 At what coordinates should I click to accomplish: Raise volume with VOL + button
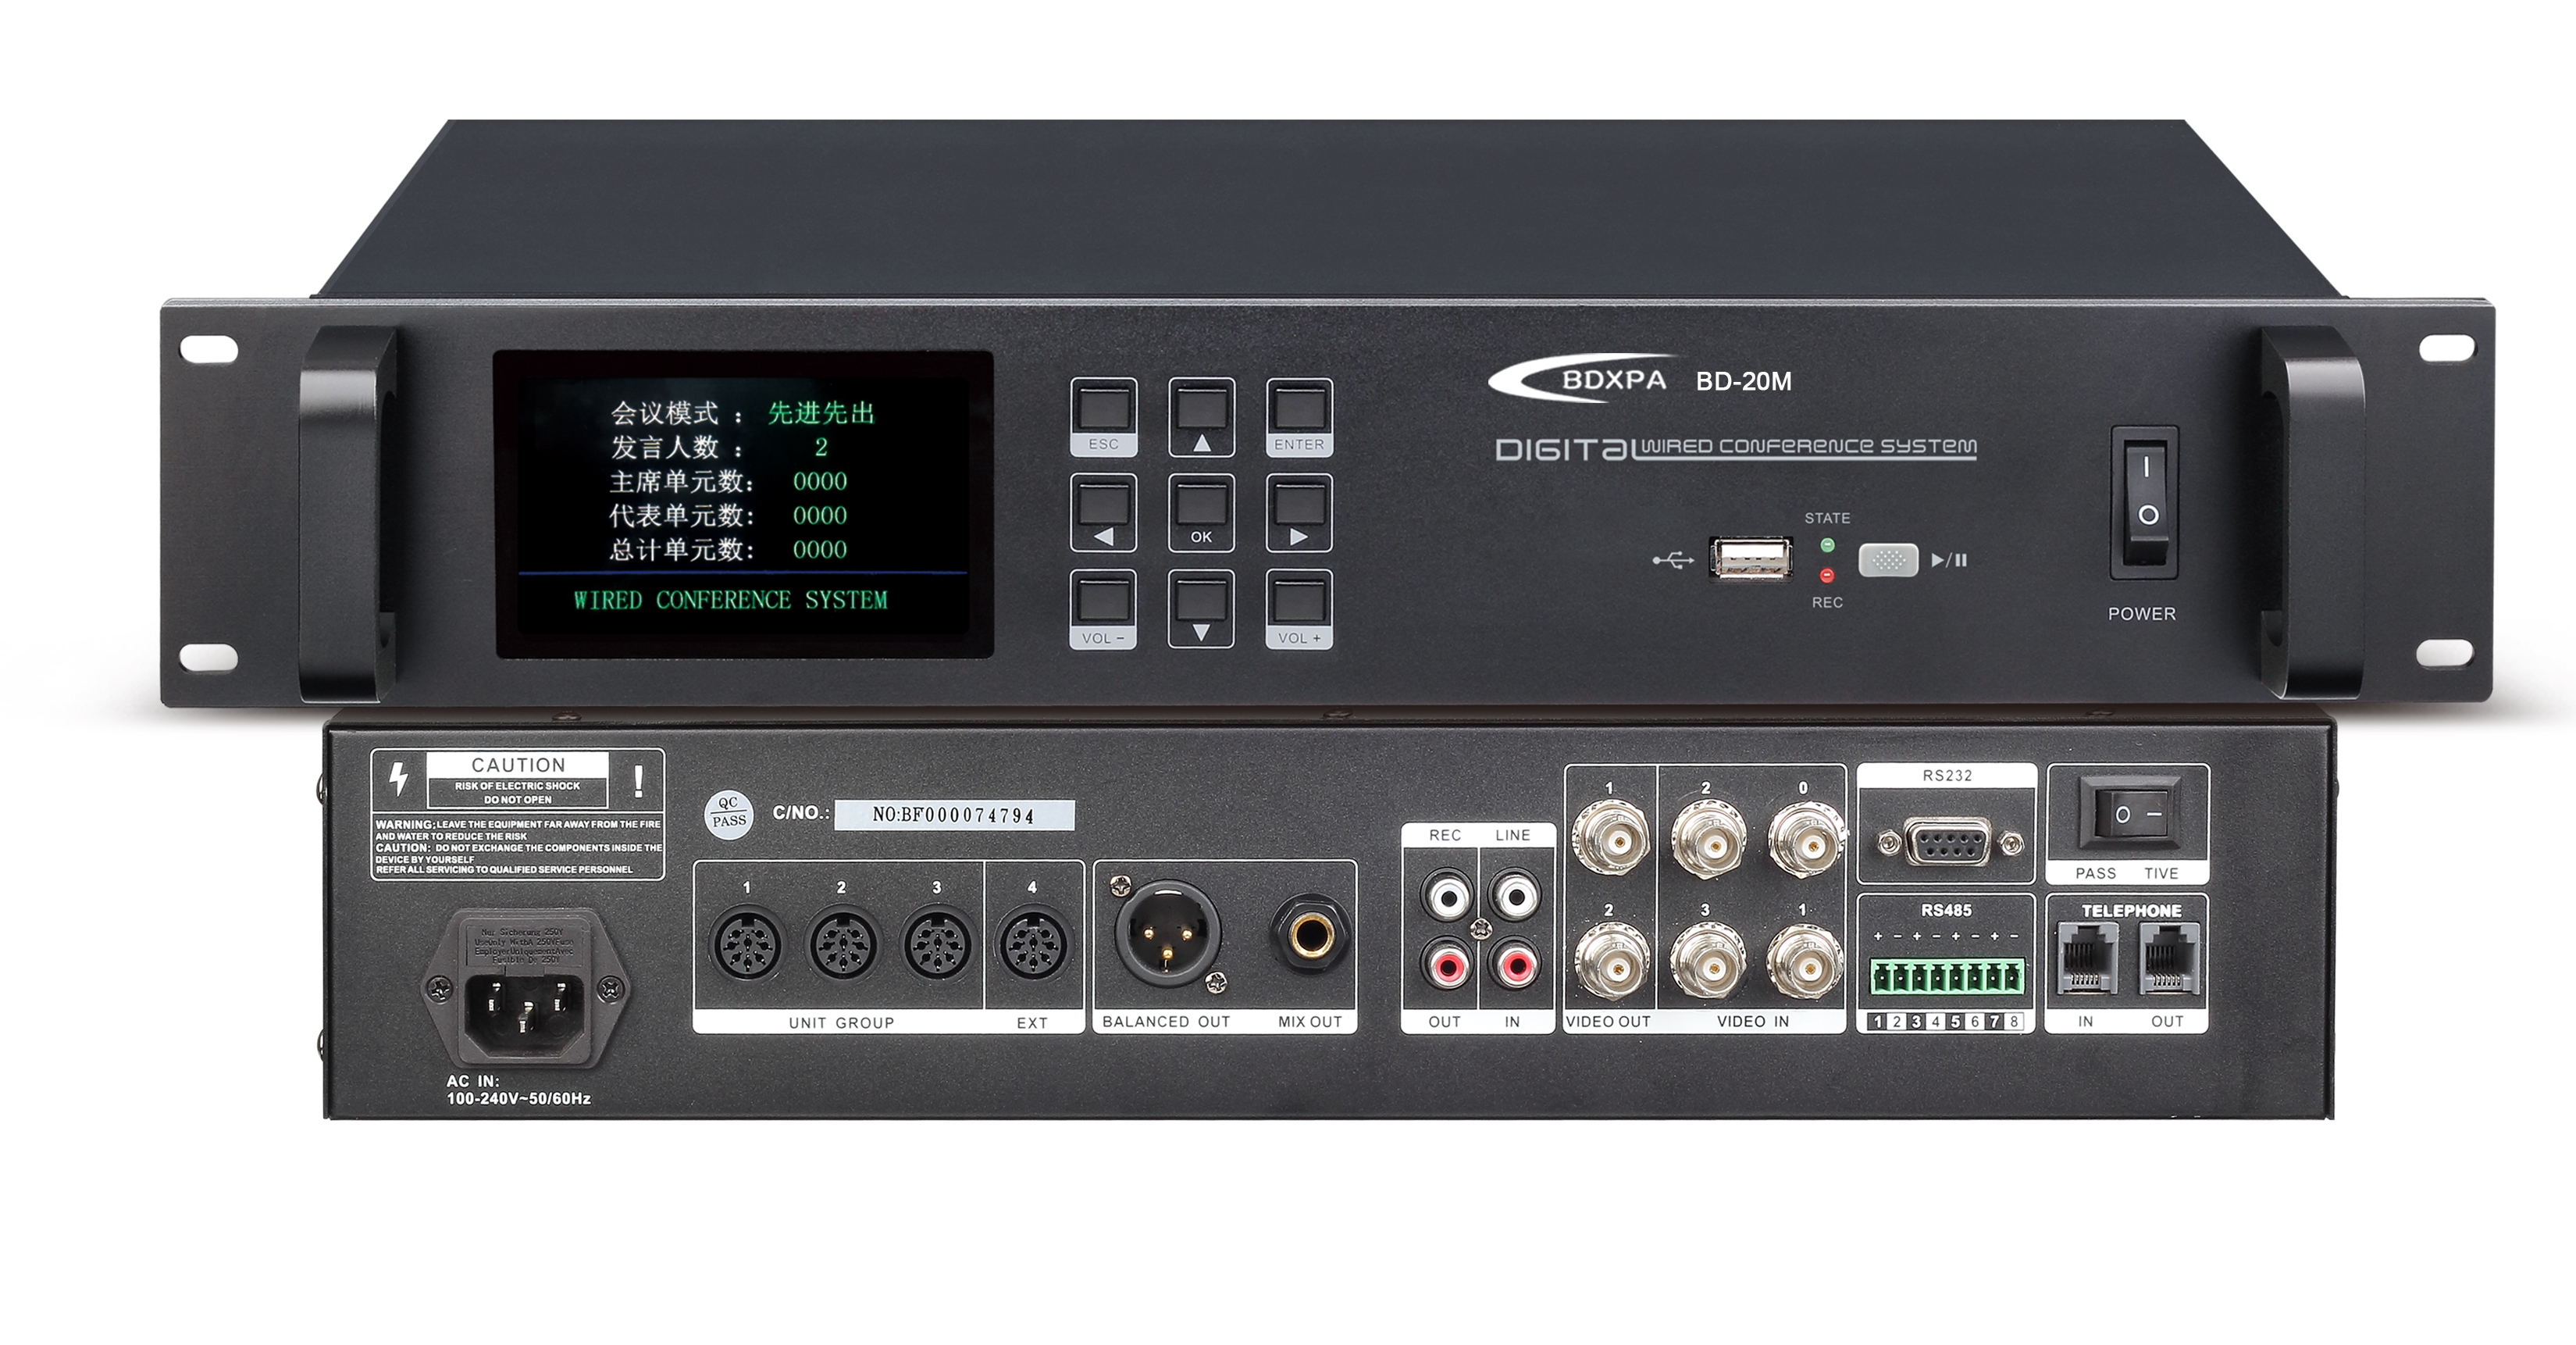click(x=1299, y=609)
